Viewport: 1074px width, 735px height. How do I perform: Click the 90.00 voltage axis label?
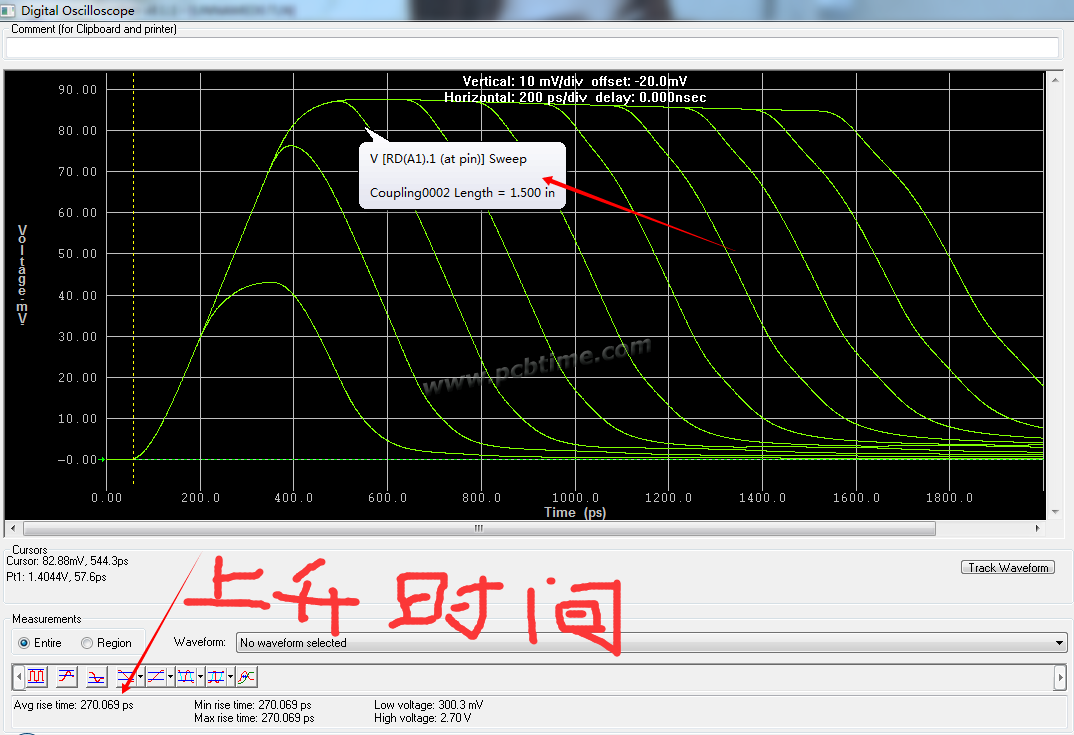77,90
